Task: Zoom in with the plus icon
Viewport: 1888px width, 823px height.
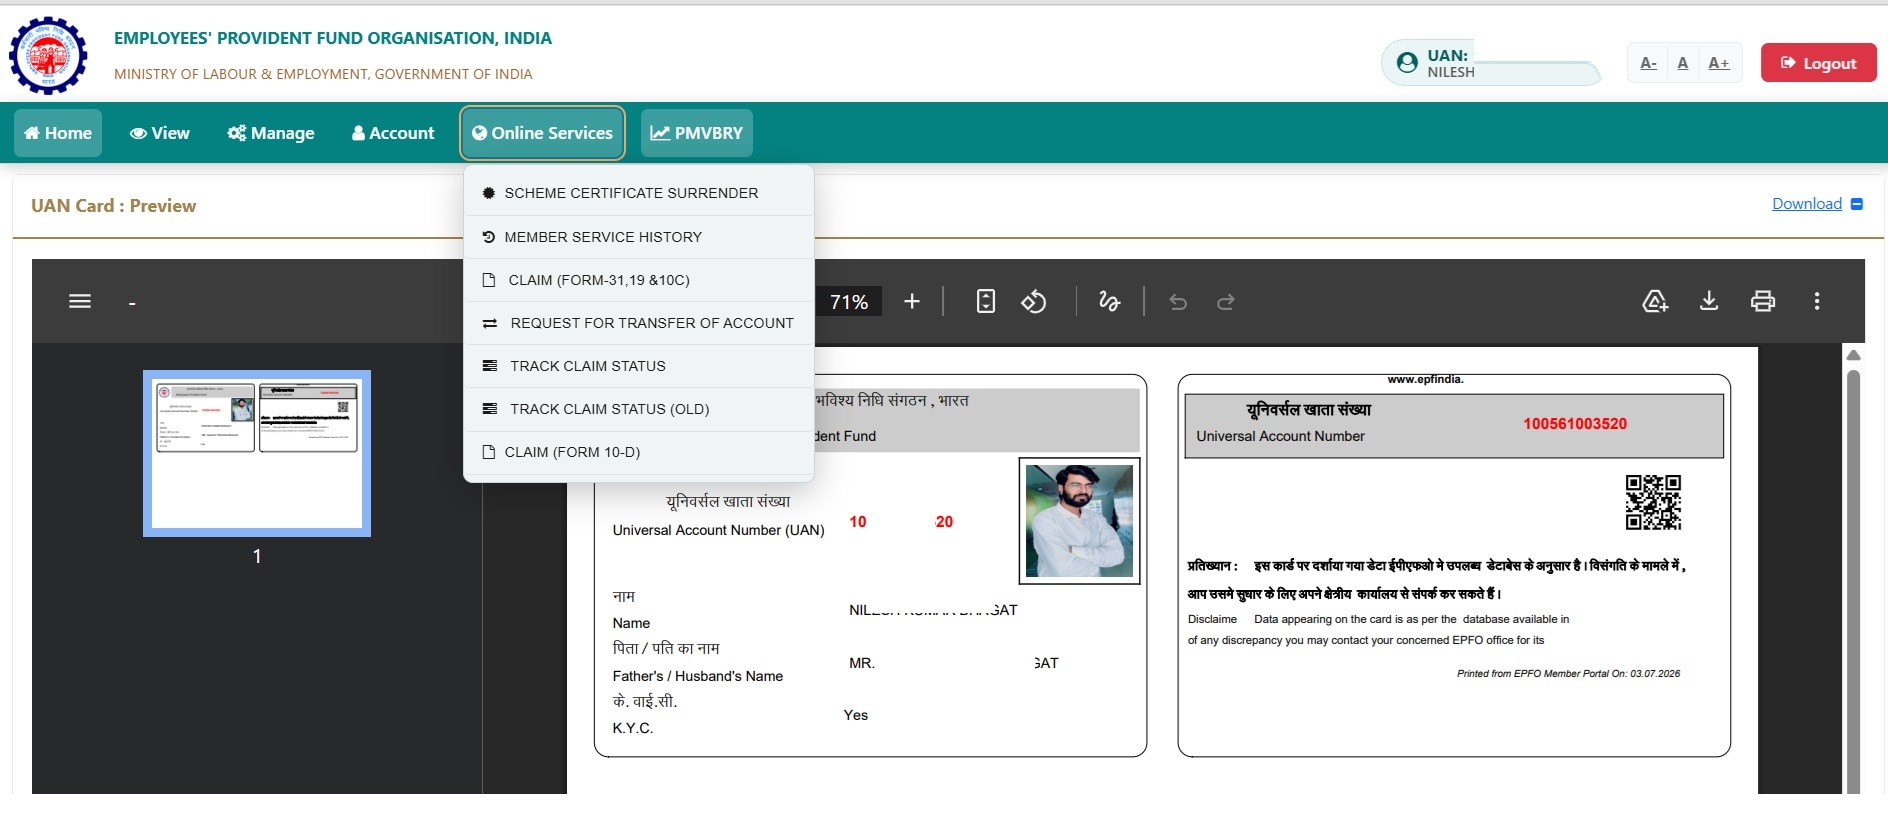Action: click(x=912, y=301)
